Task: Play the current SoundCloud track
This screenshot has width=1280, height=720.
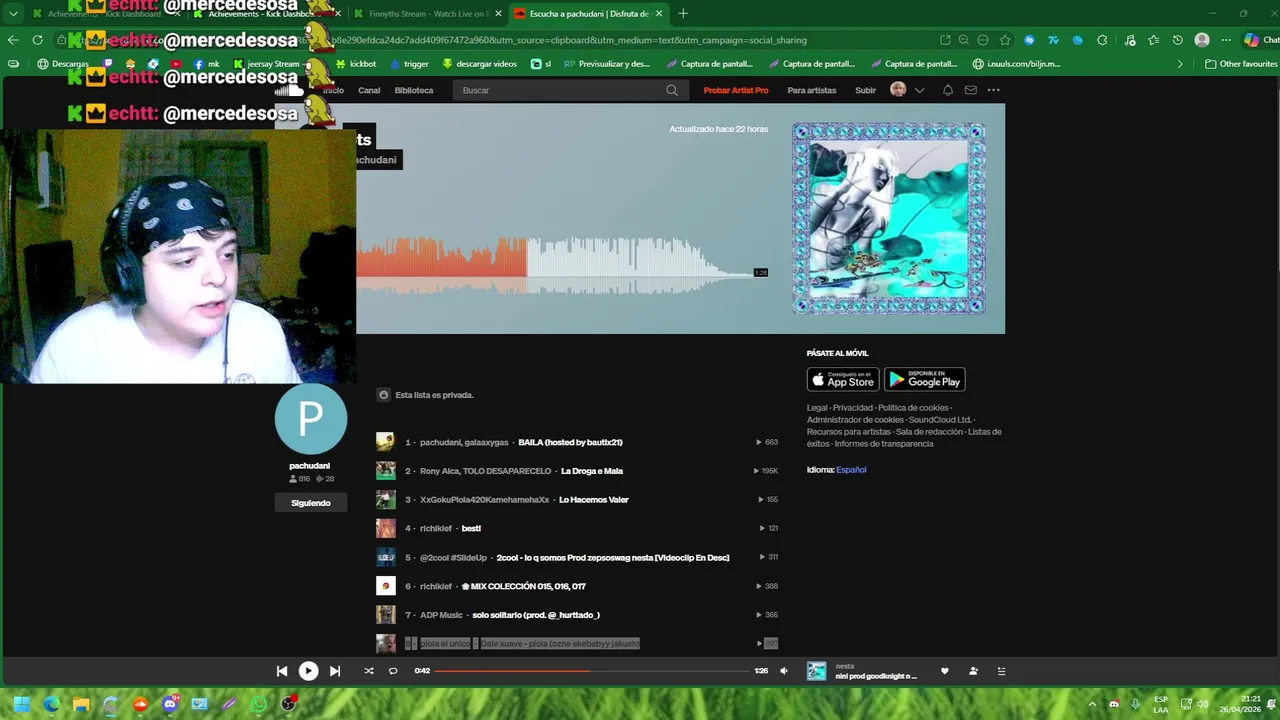Action: coord(308,671)
